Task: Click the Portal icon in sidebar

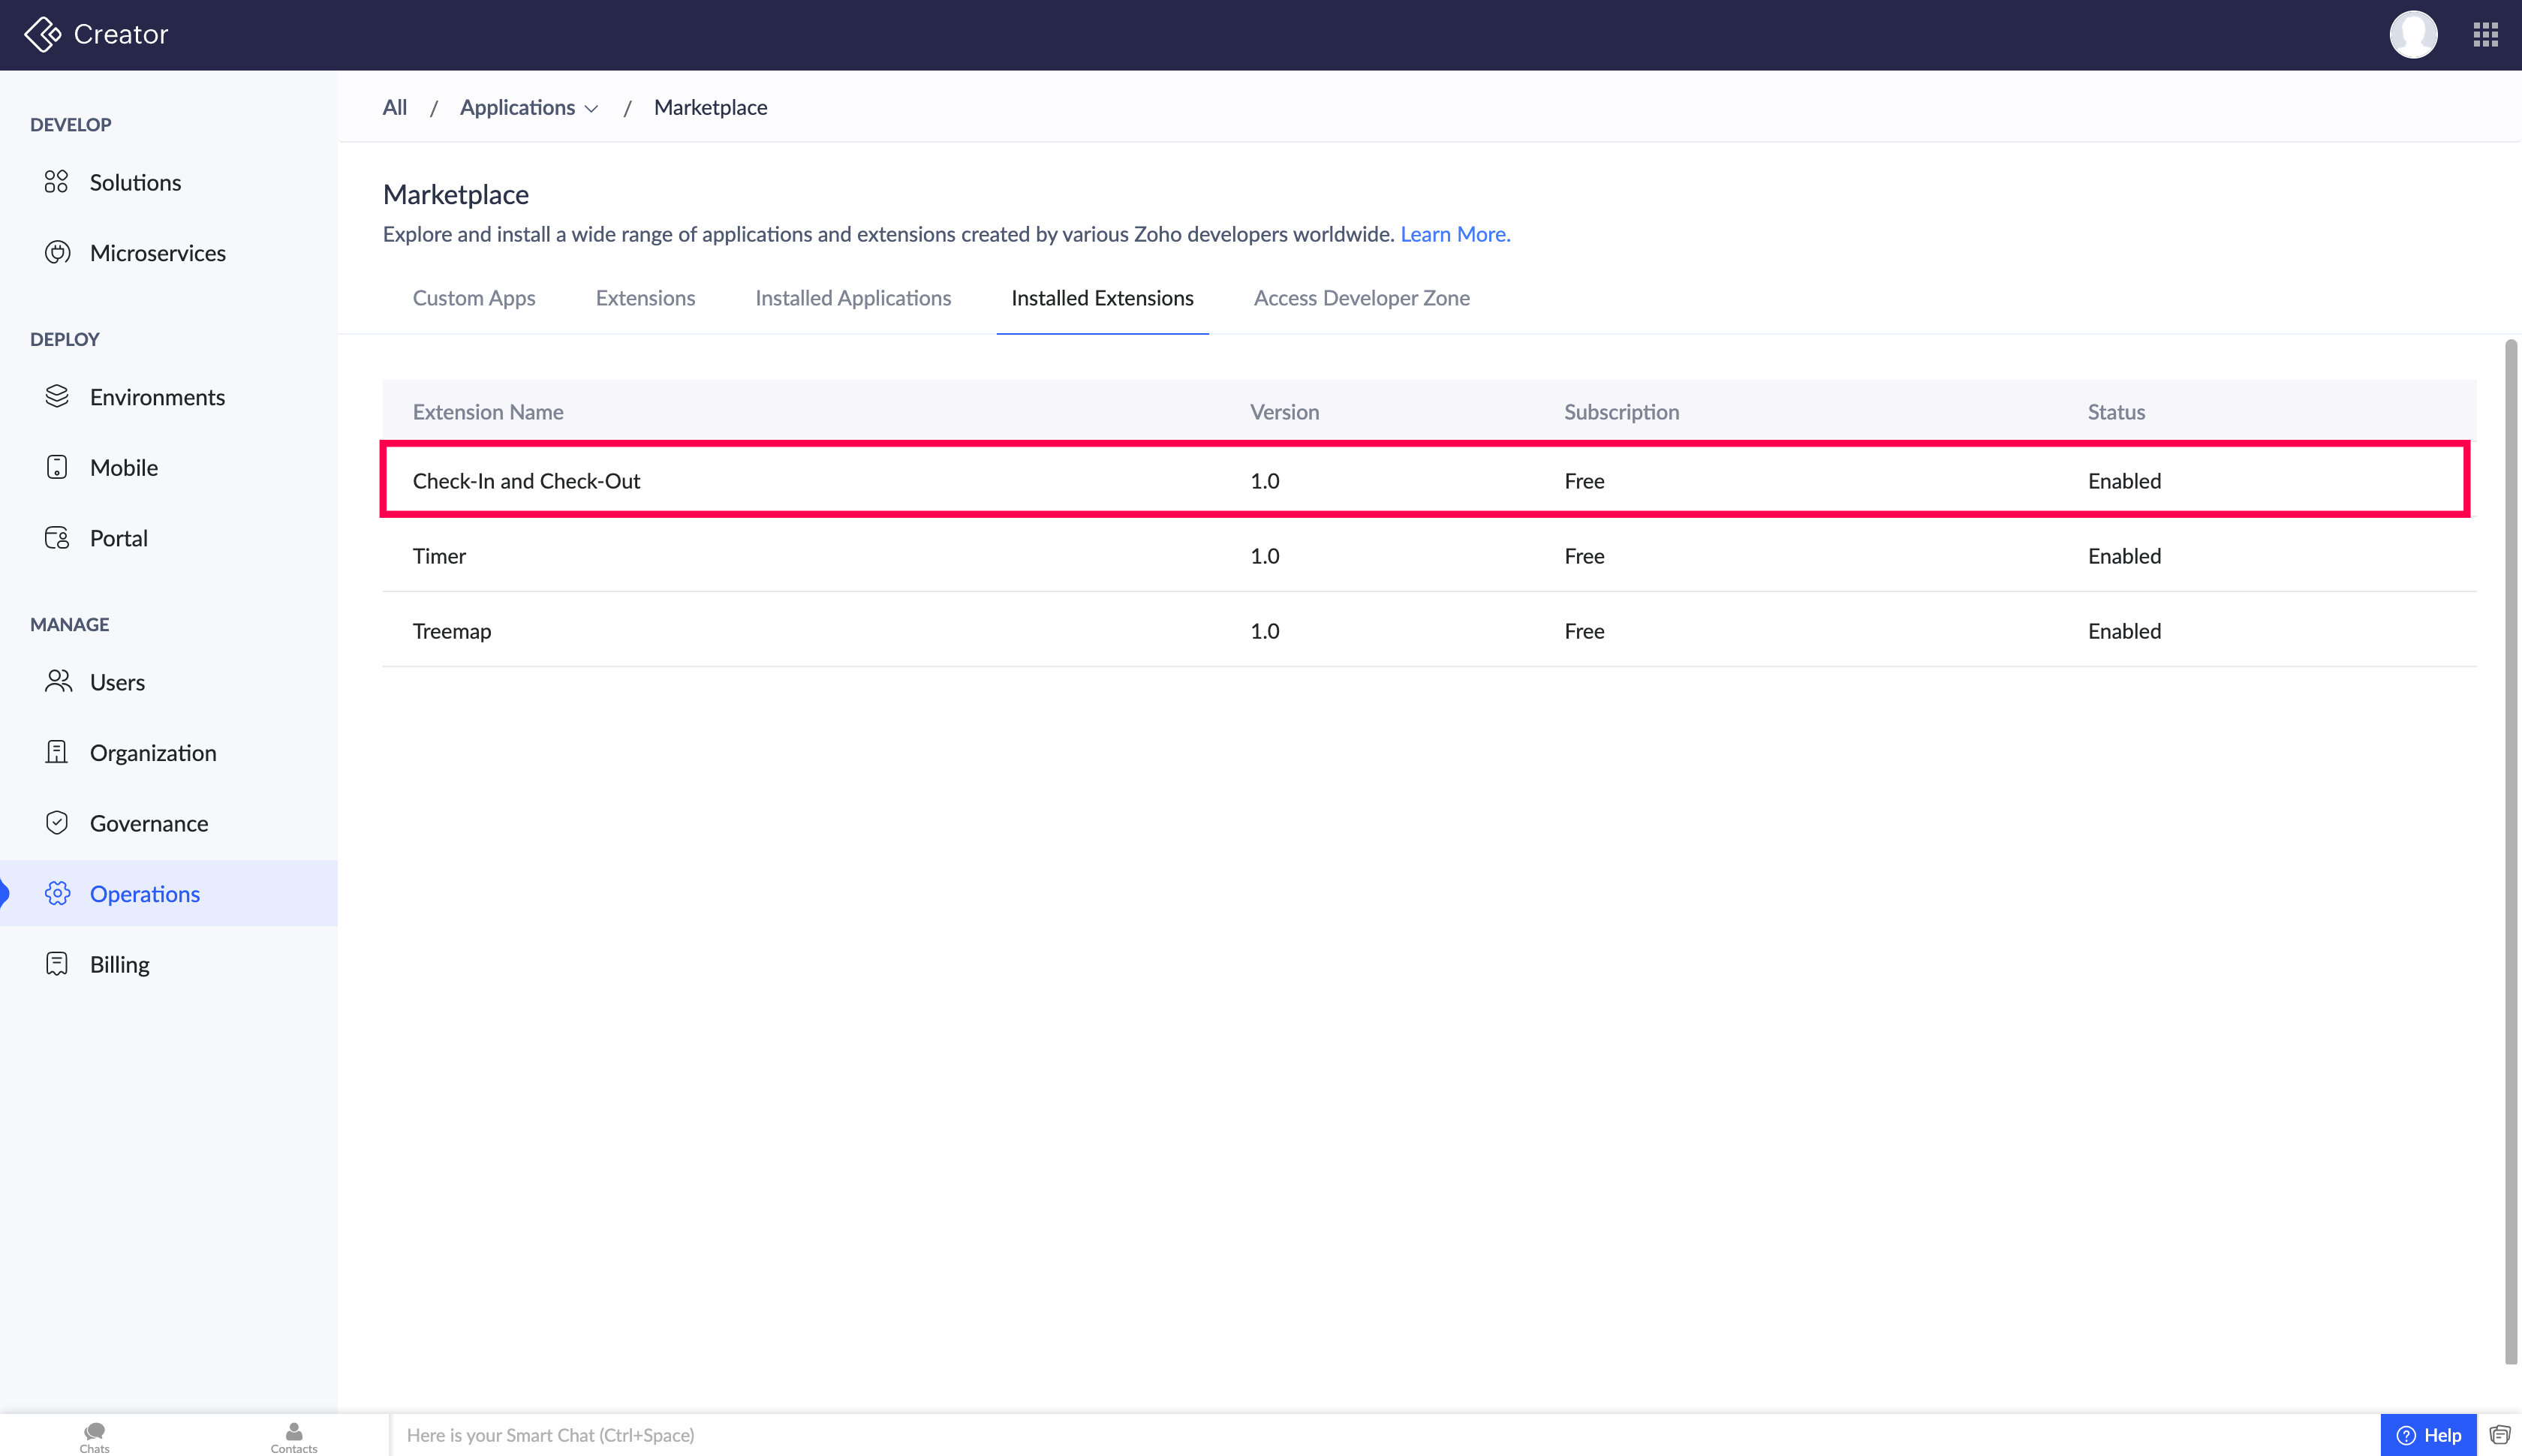Action: (x=57, y=537)
